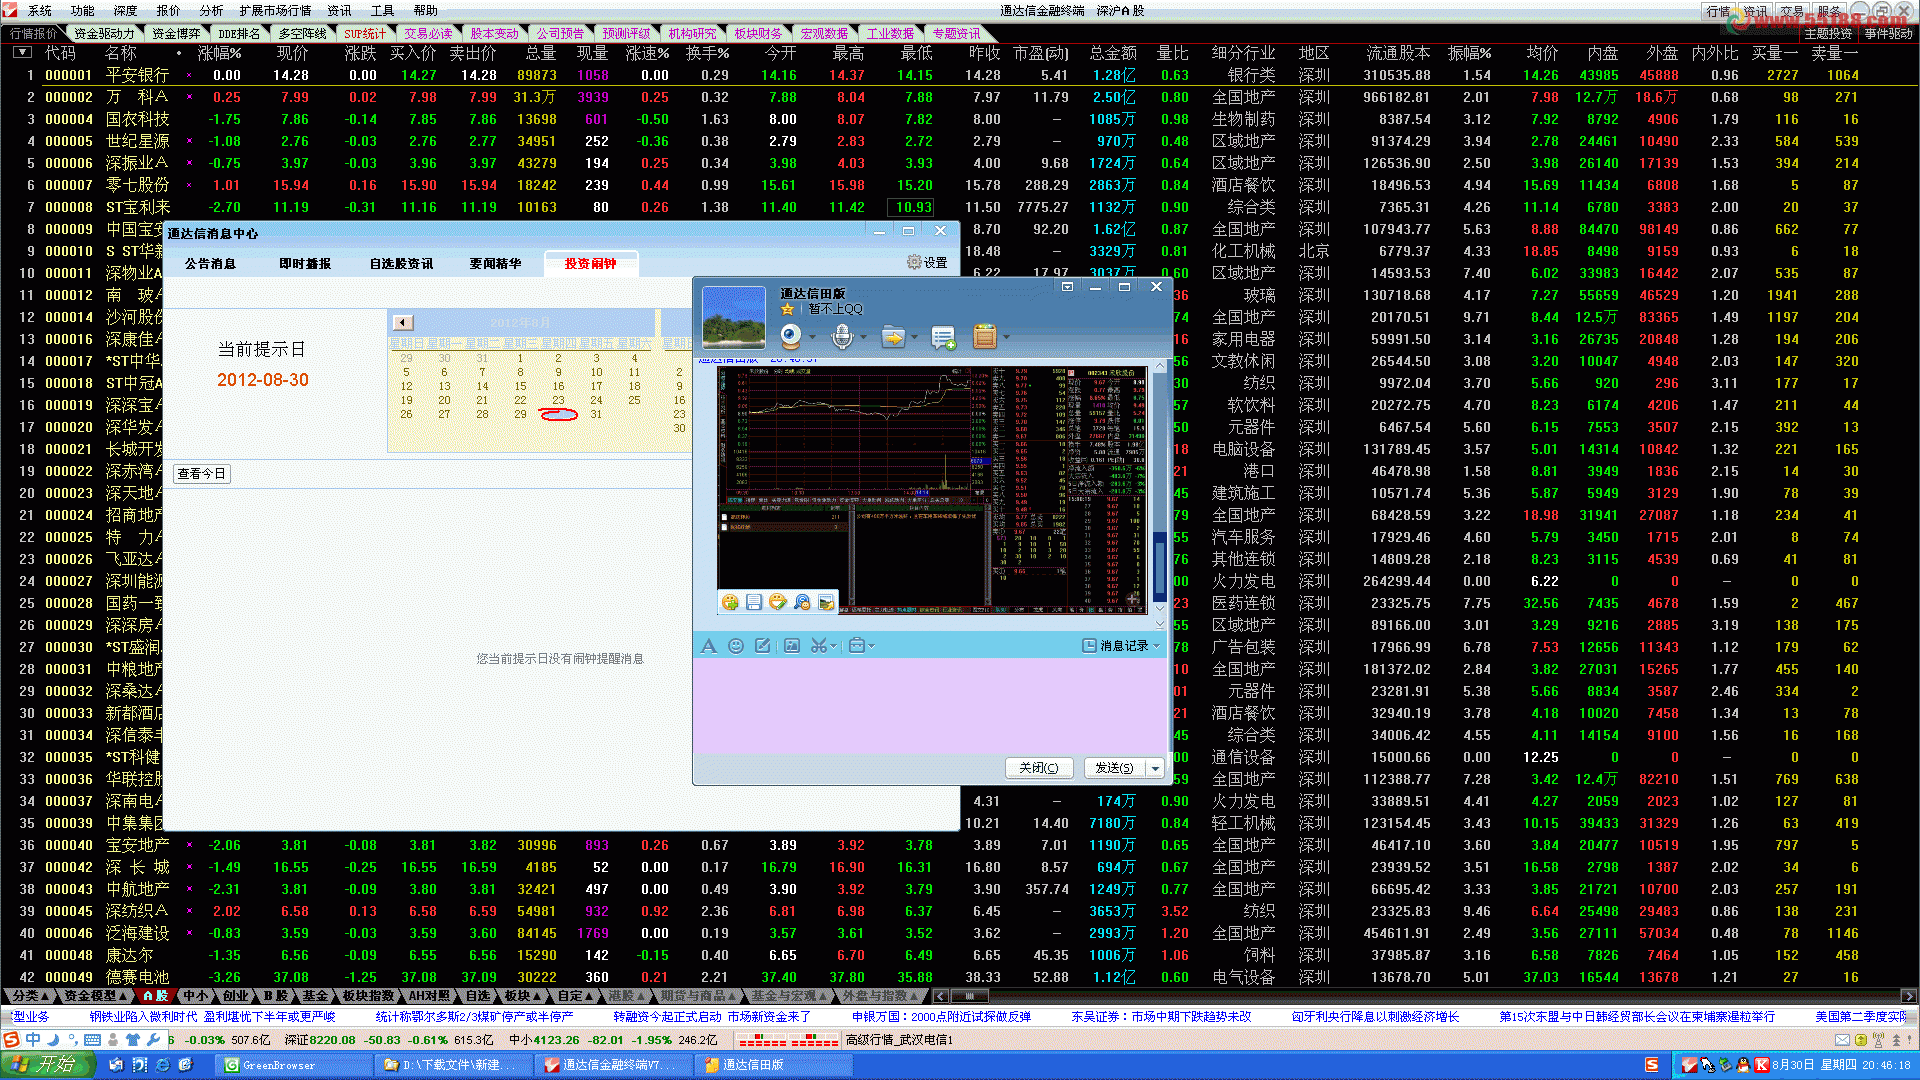This screenshot has width=1920, height=1080.
Task: Switch to the DDE排名 tab
Action: pyautogui.click(x=239, y=33)
